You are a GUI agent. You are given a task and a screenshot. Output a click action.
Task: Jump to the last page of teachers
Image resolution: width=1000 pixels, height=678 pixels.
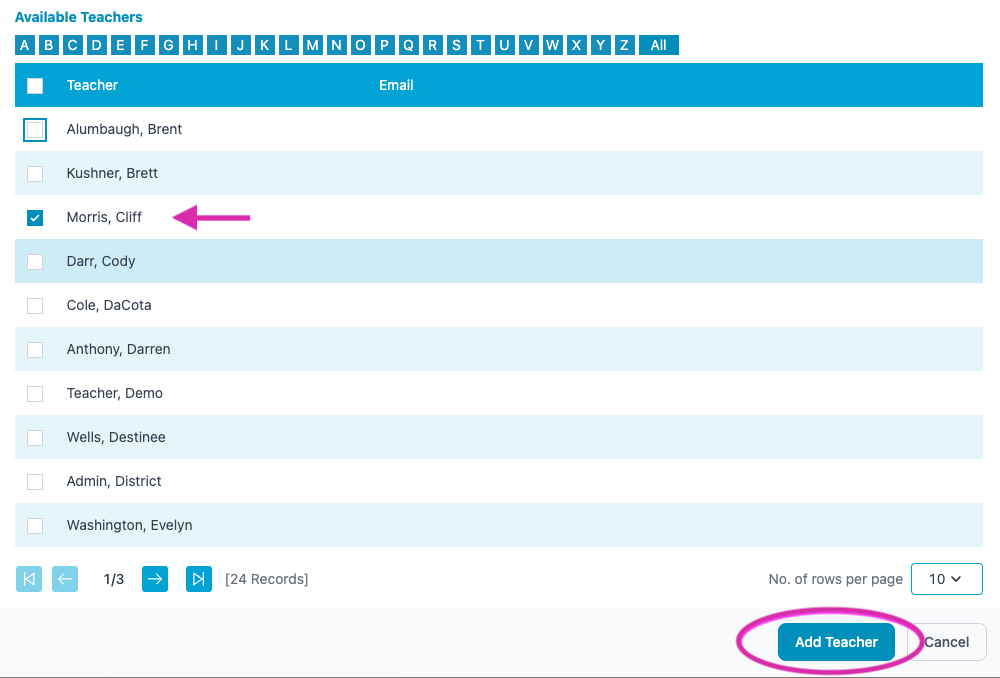click(x=199, y=579)
